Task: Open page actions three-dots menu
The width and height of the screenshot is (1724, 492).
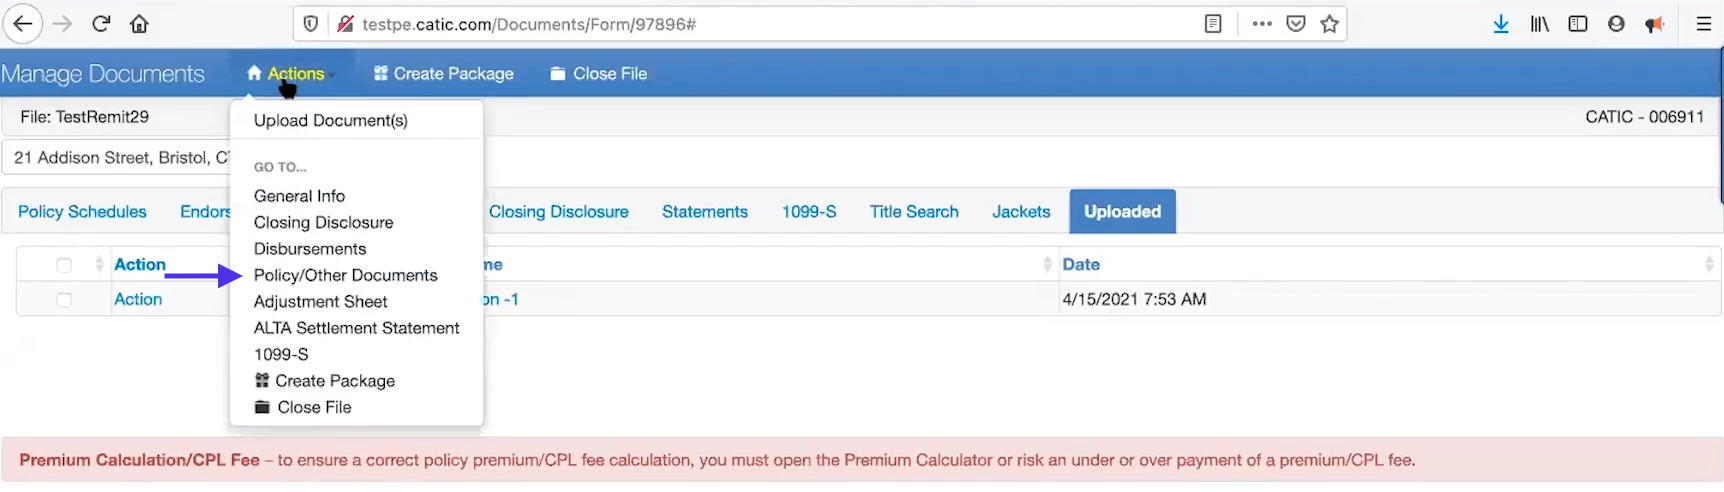Action: pos(1262,24)
